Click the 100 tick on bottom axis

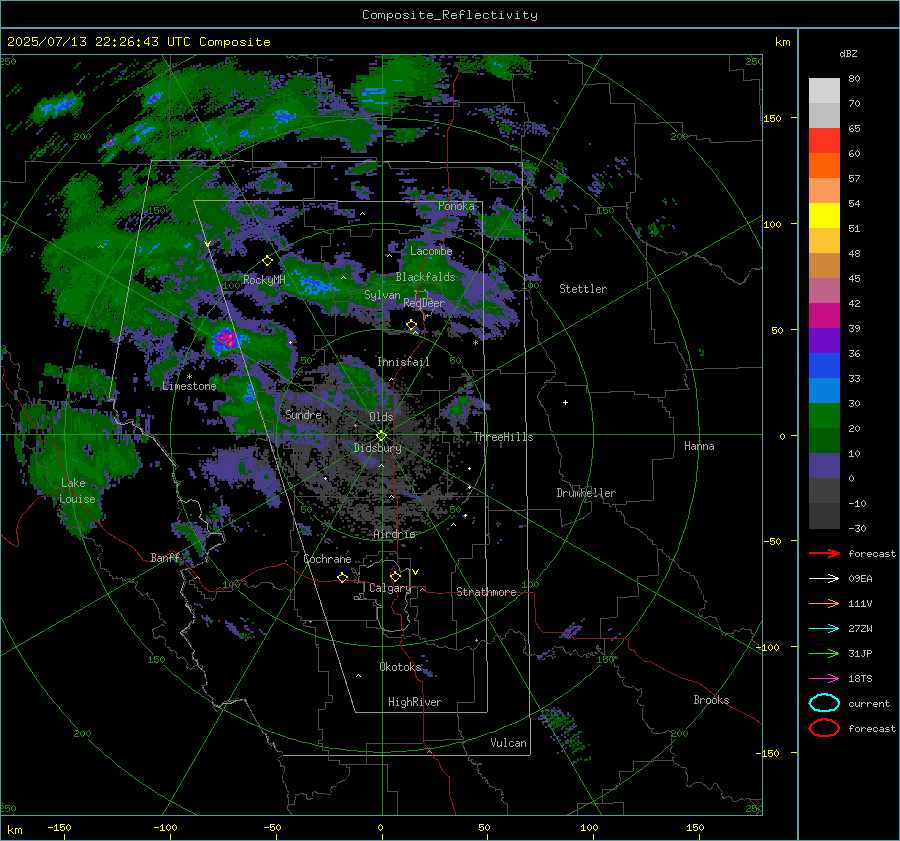click(x=589, y=827)
